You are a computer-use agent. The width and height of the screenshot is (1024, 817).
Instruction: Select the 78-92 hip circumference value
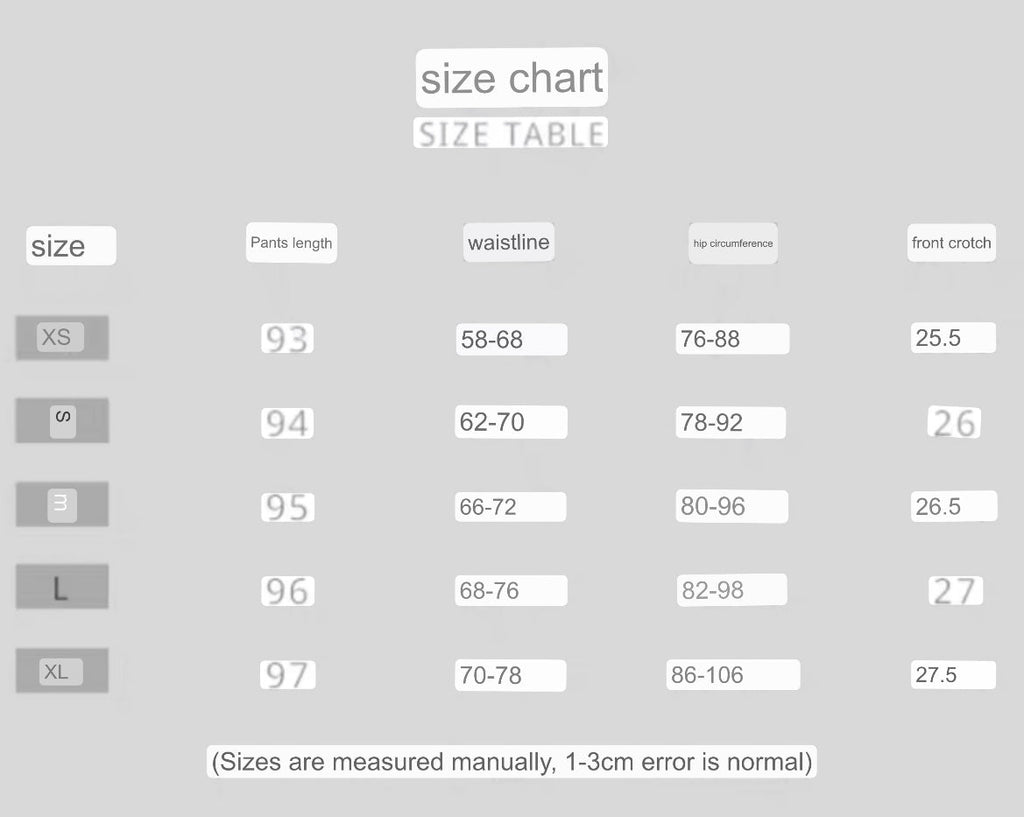[x=730, y=423]
